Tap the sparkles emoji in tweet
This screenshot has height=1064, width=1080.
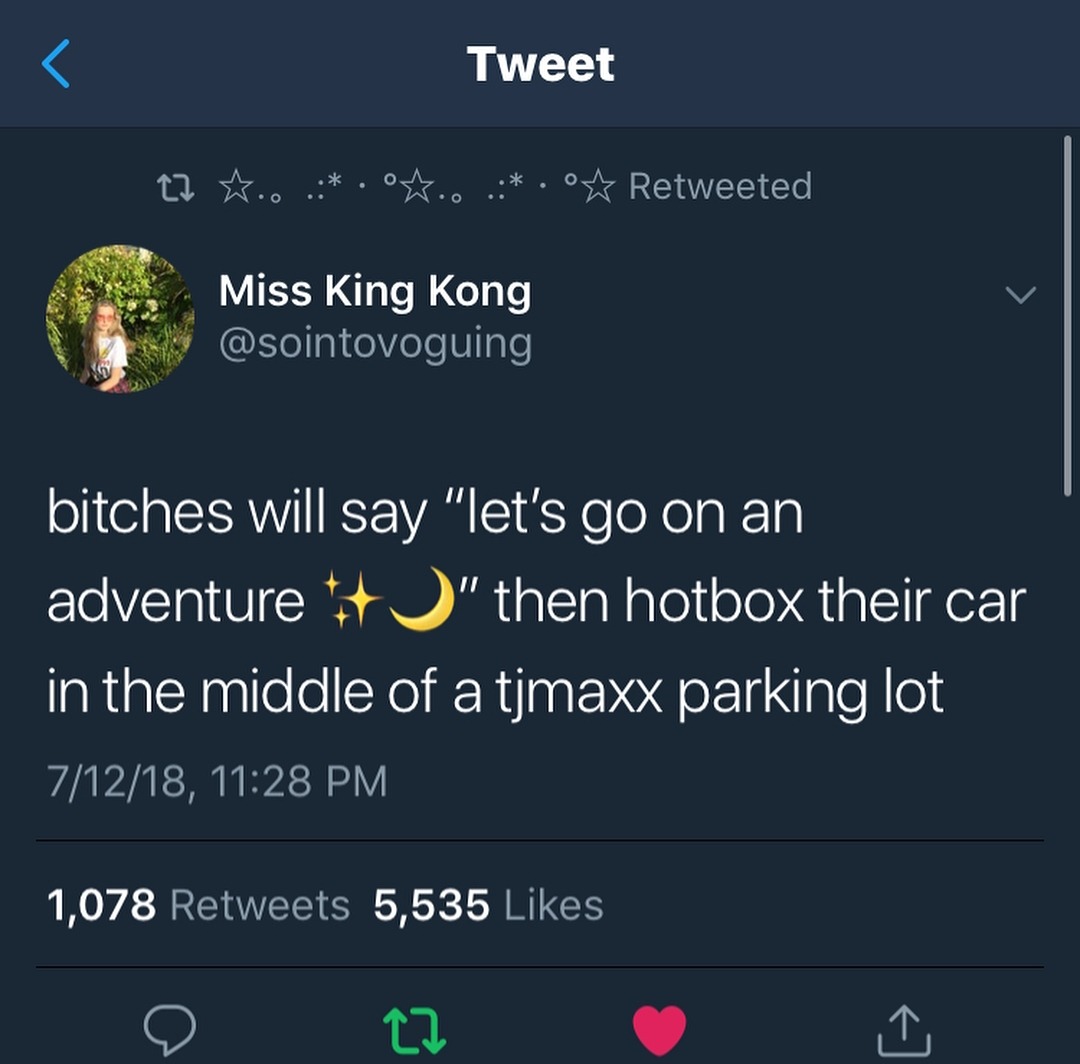pyautogui.click(x=353, y=600)
